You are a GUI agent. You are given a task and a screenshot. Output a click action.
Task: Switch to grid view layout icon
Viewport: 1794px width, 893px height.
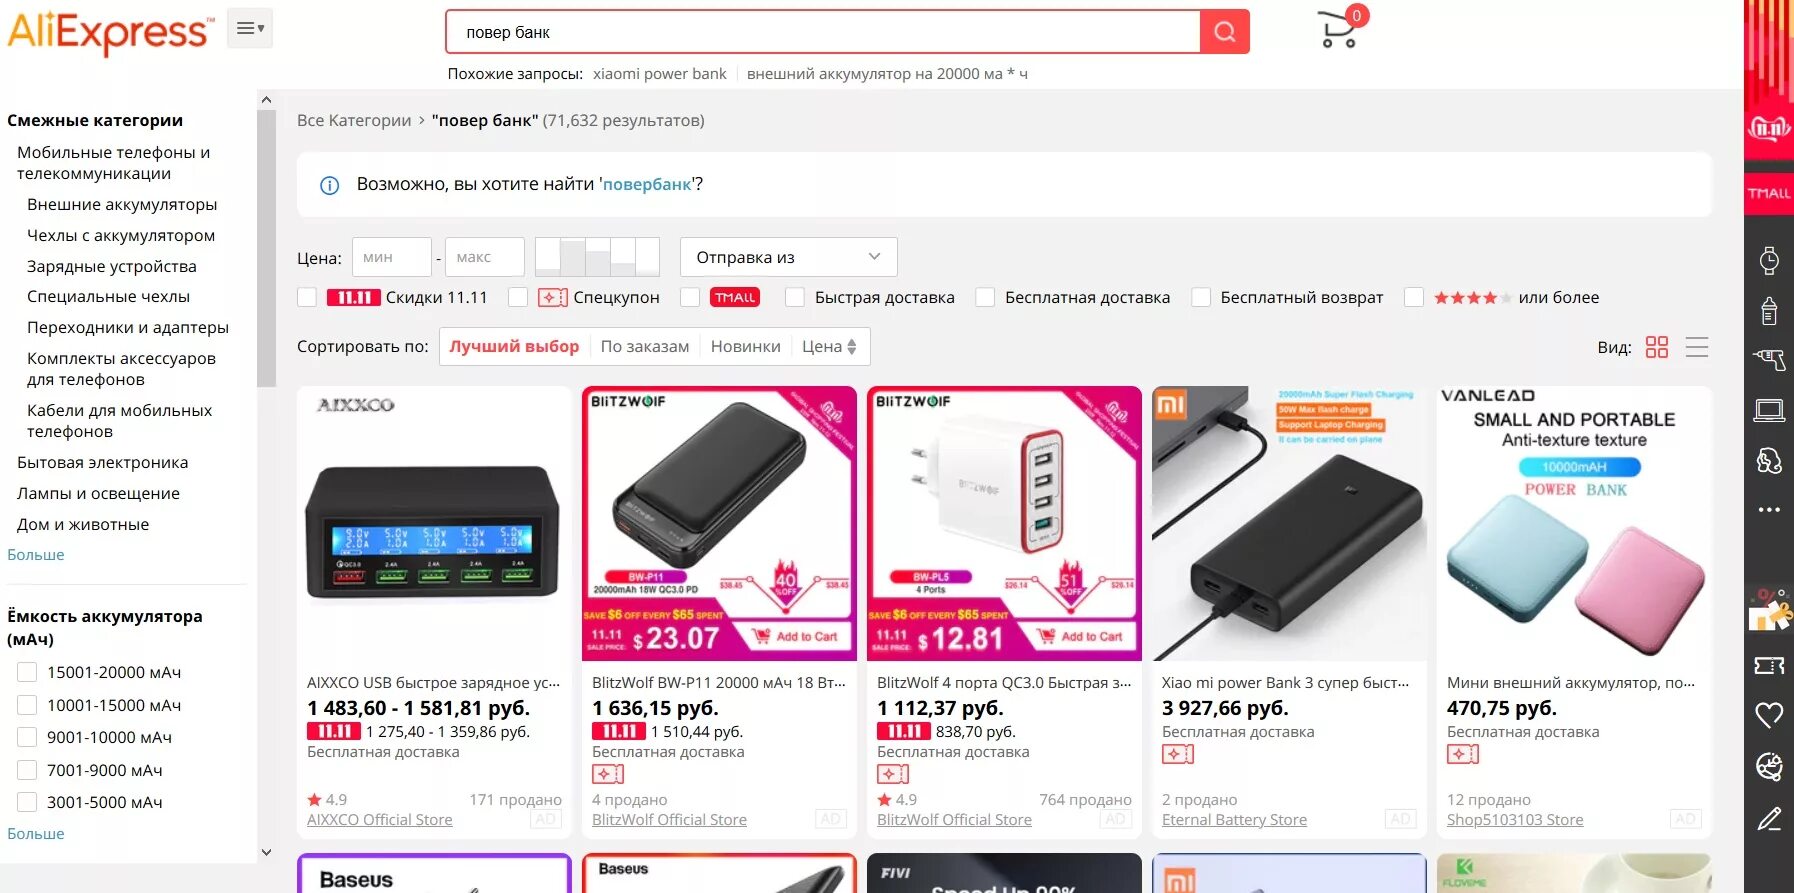tap(1657, 347)
